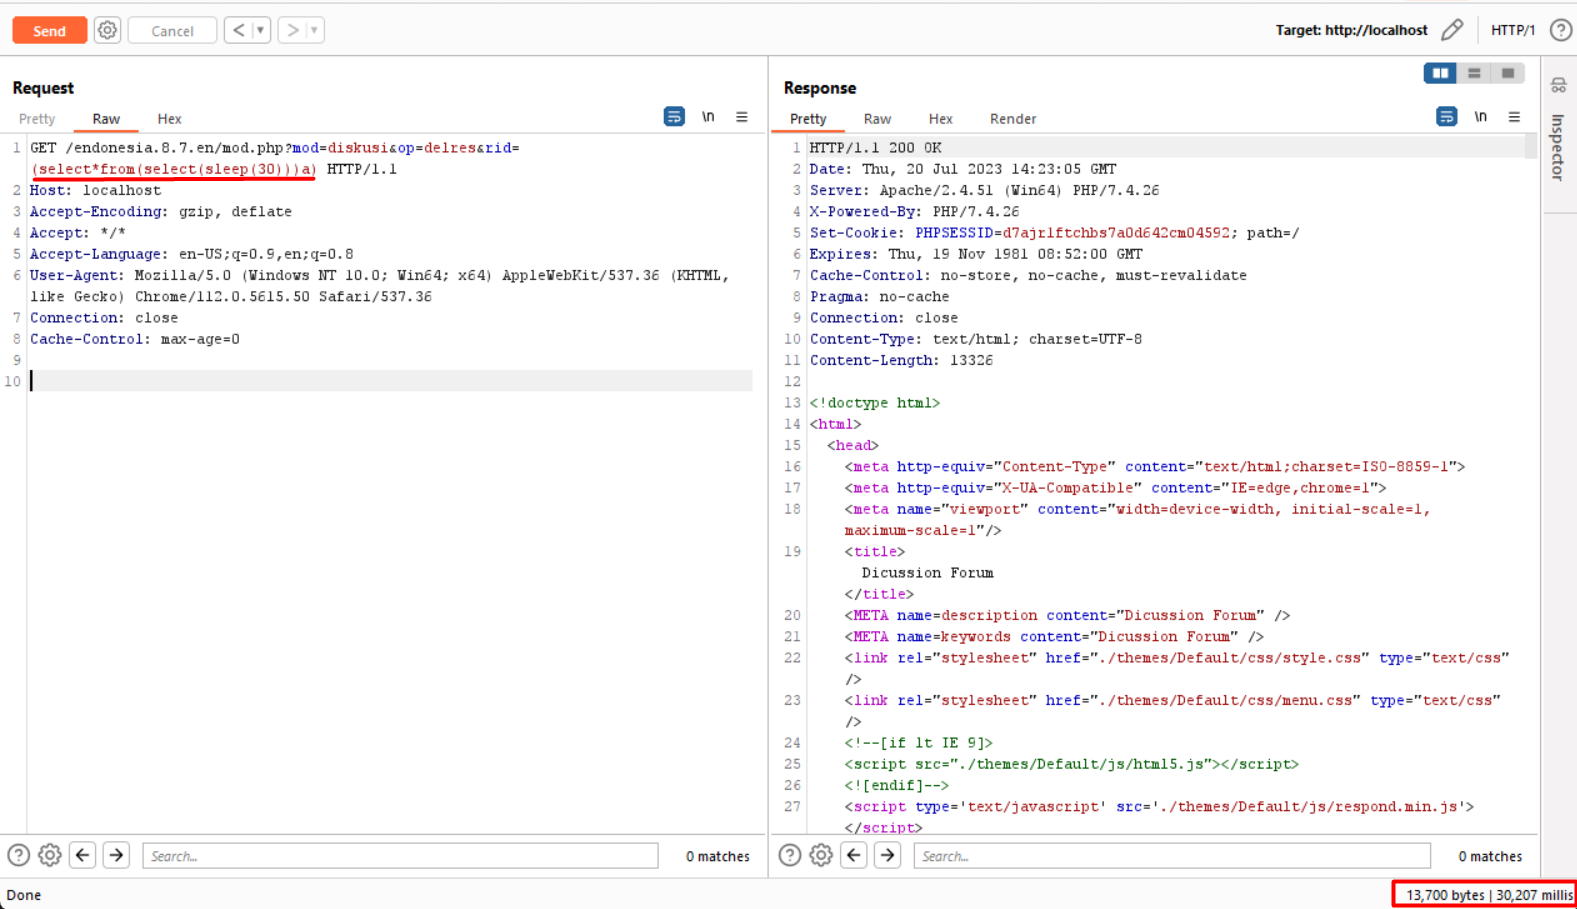
Task: Click the '<!doctype html>' response line
Action: [875, 403]
